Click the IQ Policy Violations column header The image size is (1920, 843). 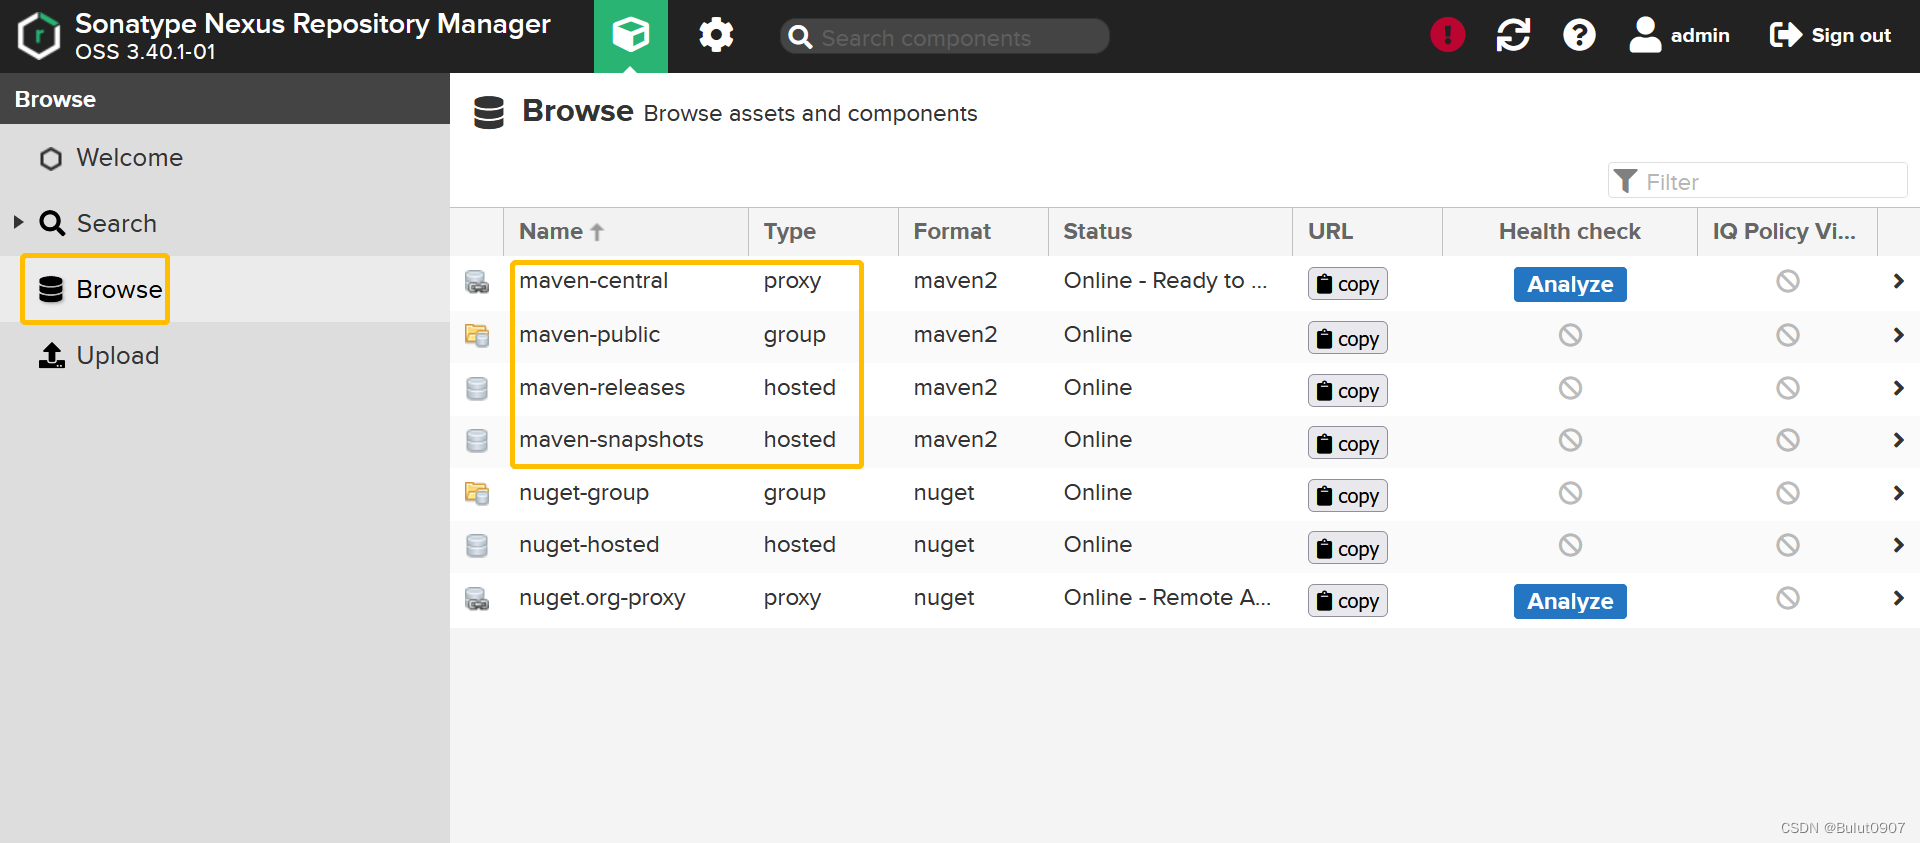click(x=1787, y=231)
